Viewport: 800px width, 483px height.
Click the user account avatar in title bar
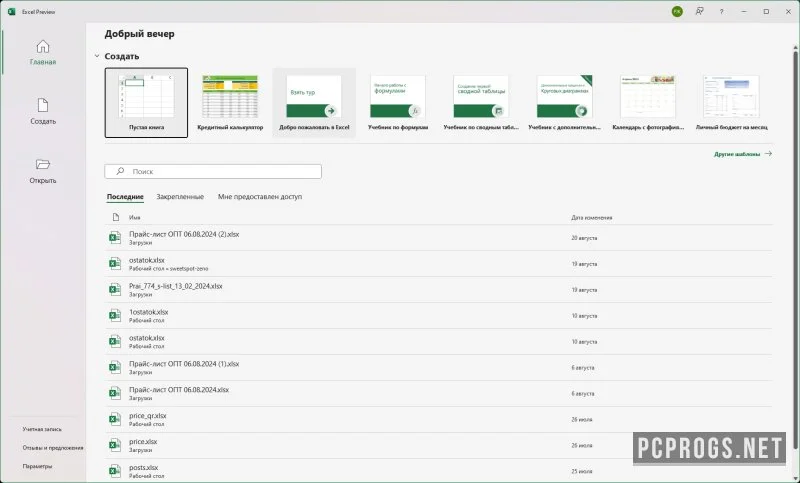[677, 11]
